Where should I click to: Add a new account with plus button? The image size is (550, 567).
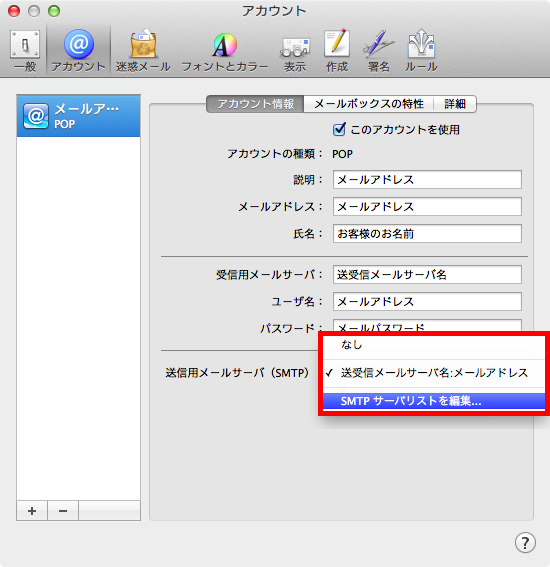[32, 511]
